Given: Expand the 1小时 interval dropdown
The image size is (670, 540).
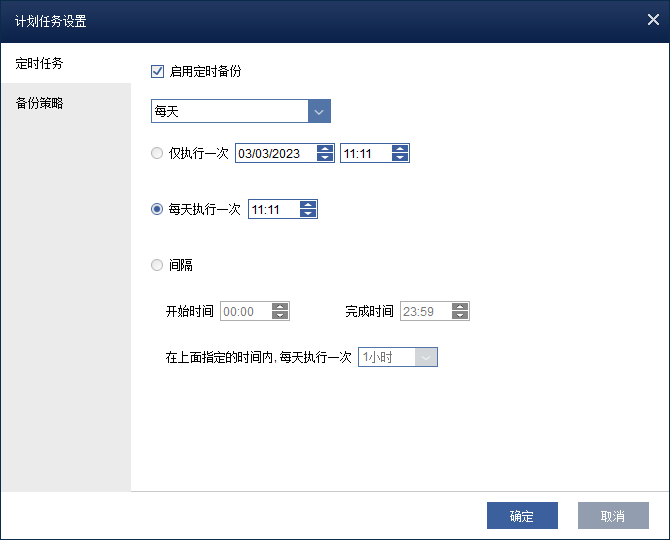Looking at the screenshot, I should click(x=427, y=357).
